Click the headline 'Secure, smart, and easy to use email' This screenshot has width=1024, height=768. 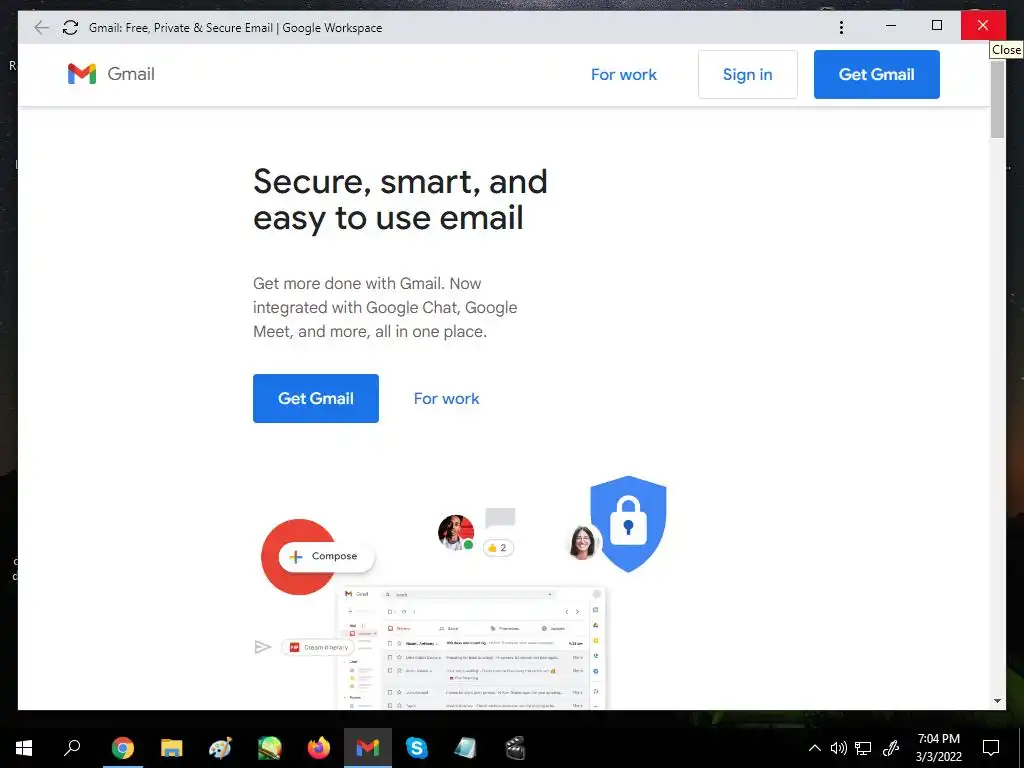[x=400, y=200]
